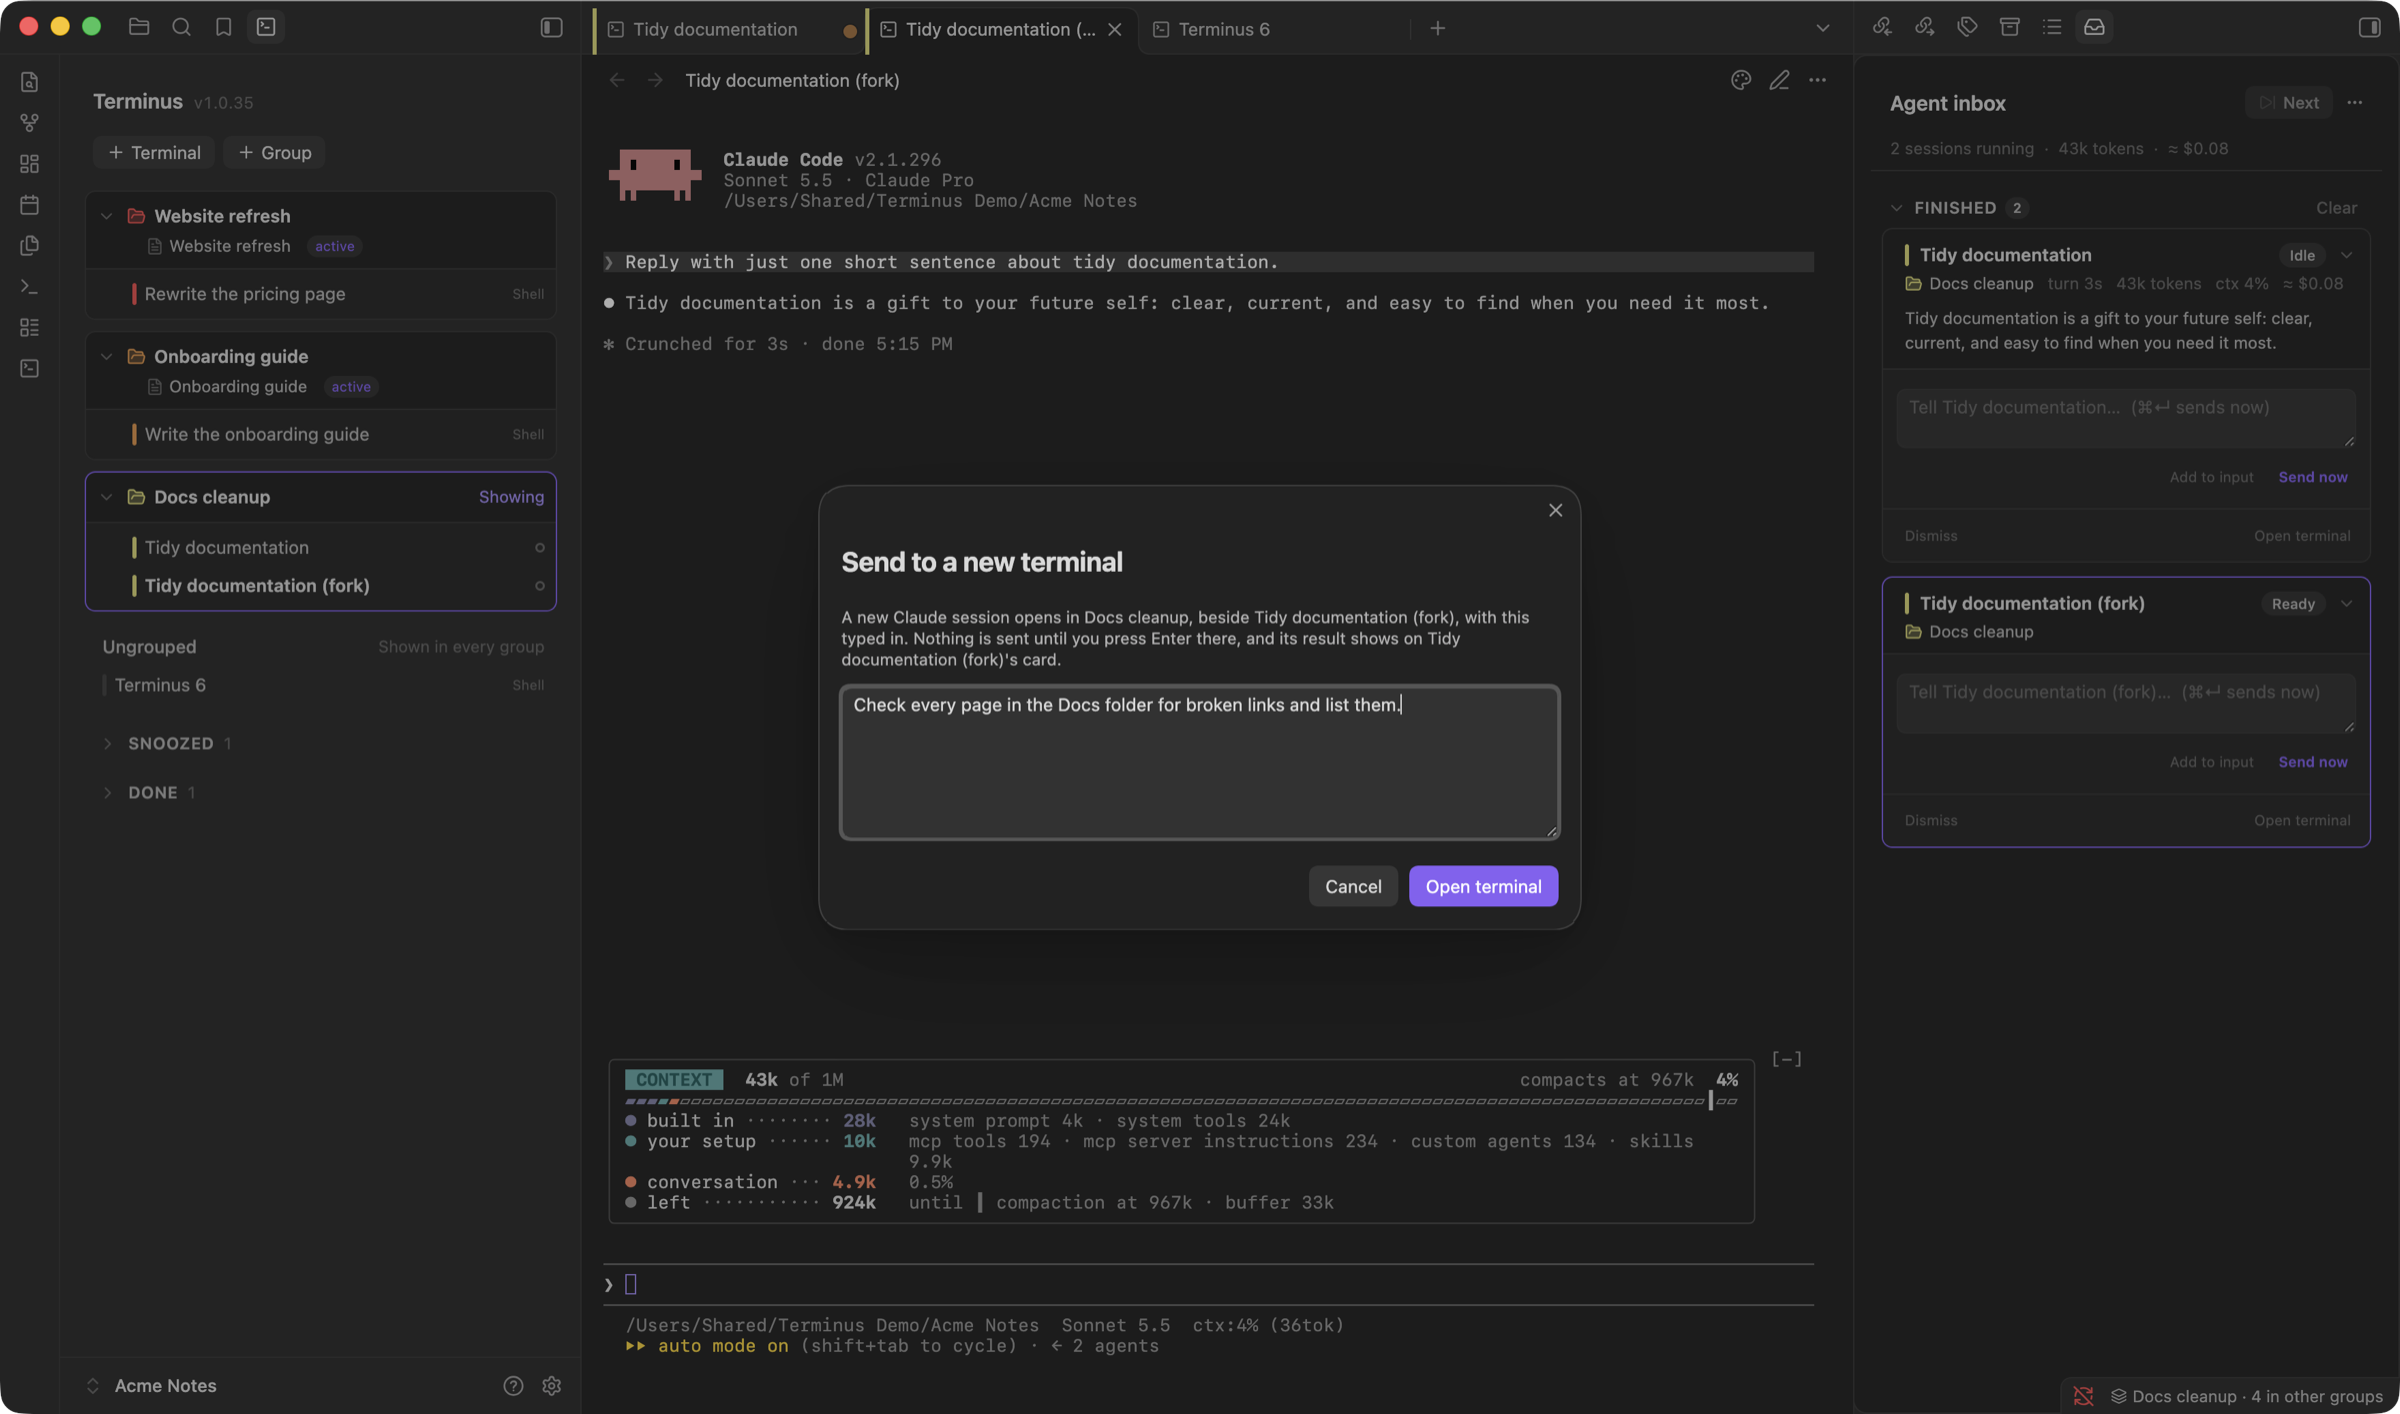2400x1414 pixels.
Task: Expand the Tidy documentation Idle card chevron
Action: (2346, 255)
